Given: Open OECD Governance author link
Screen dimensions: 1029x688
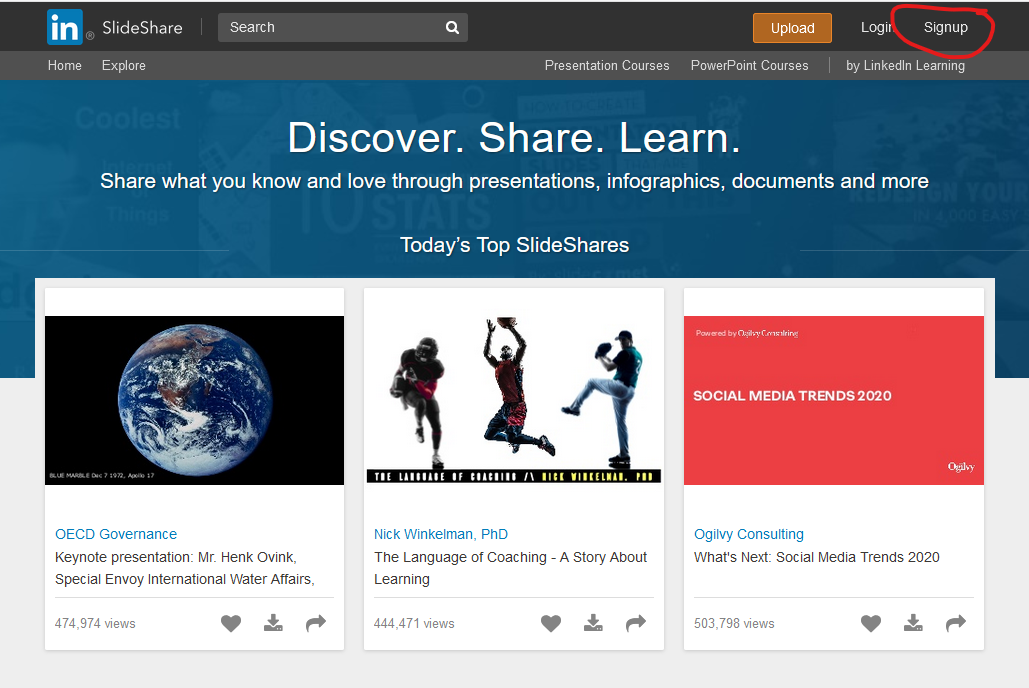Looking at the screenshot, I should pos(116,534).
